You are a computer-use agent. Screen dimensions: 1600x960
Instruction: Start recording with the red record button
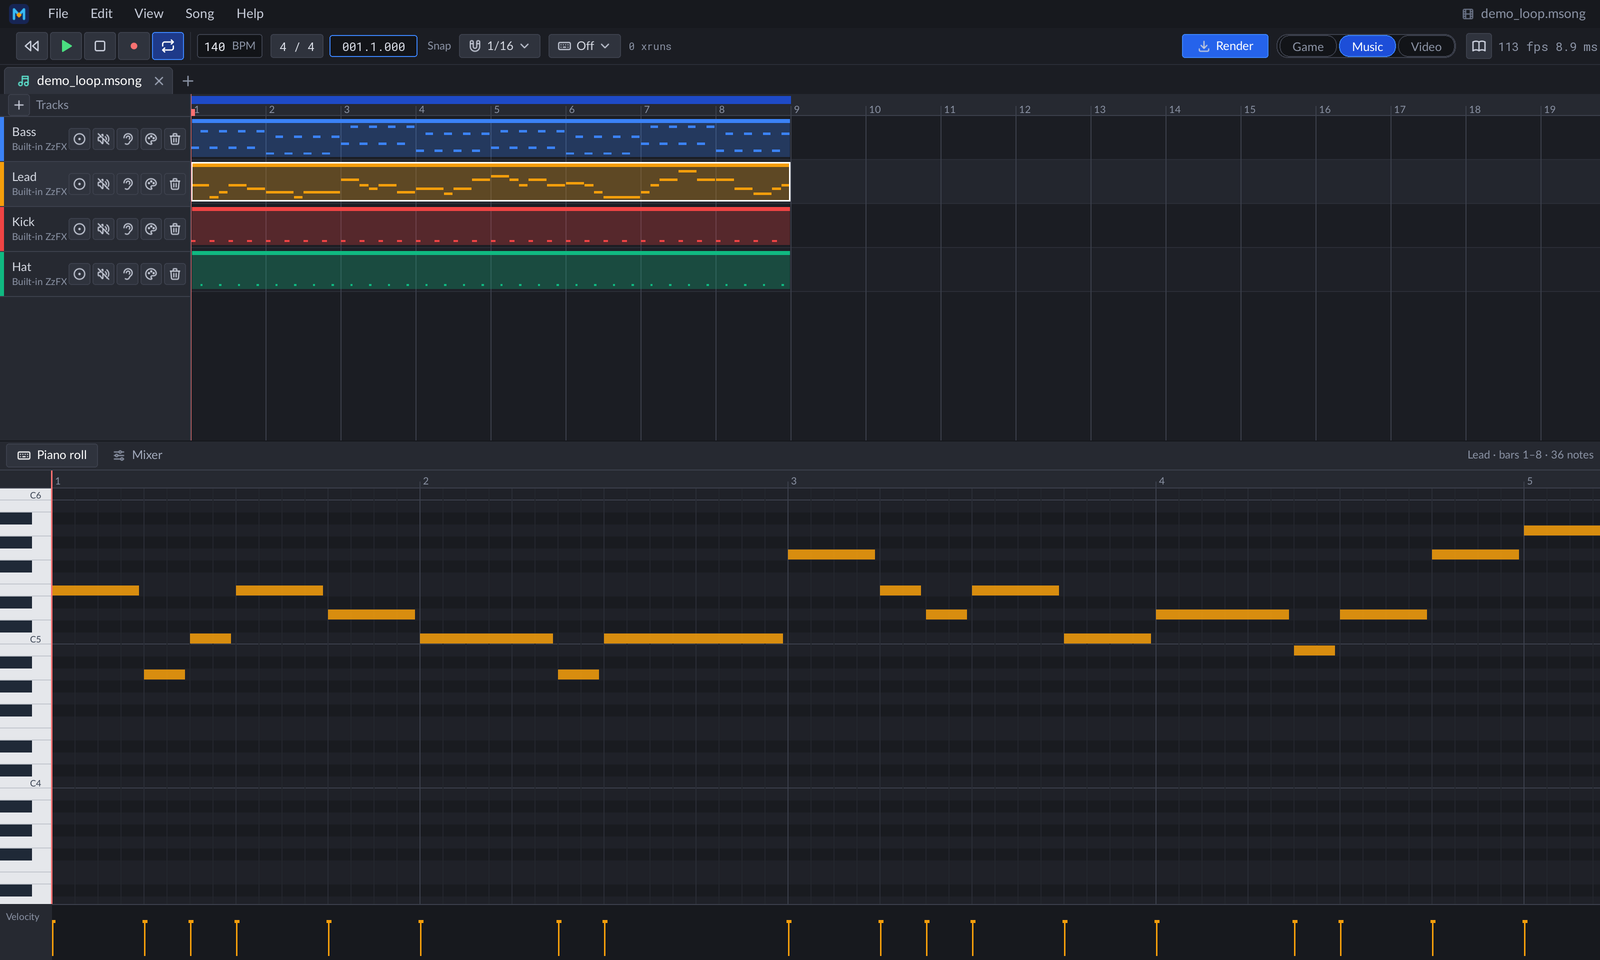pyautogui.click(x=134, y=46)
